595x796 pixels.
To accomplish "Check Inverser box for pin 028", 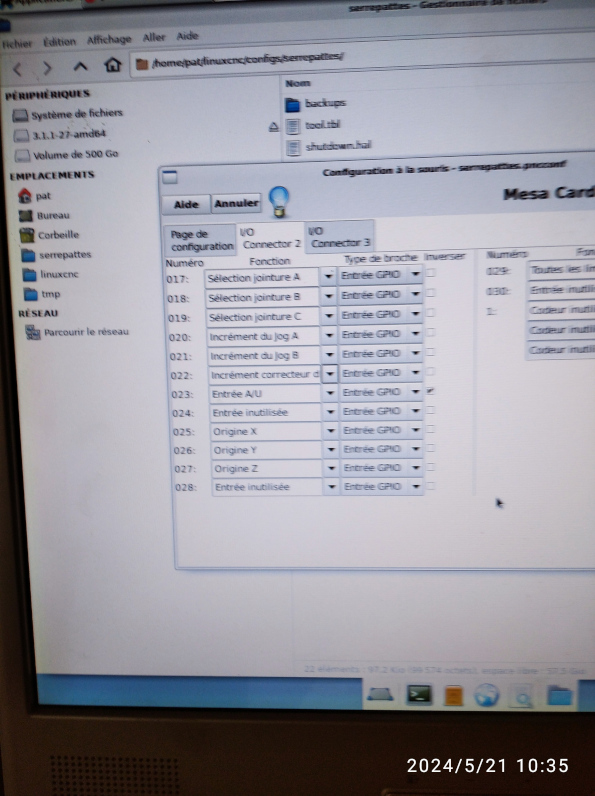I will click(x=431, y=485).
